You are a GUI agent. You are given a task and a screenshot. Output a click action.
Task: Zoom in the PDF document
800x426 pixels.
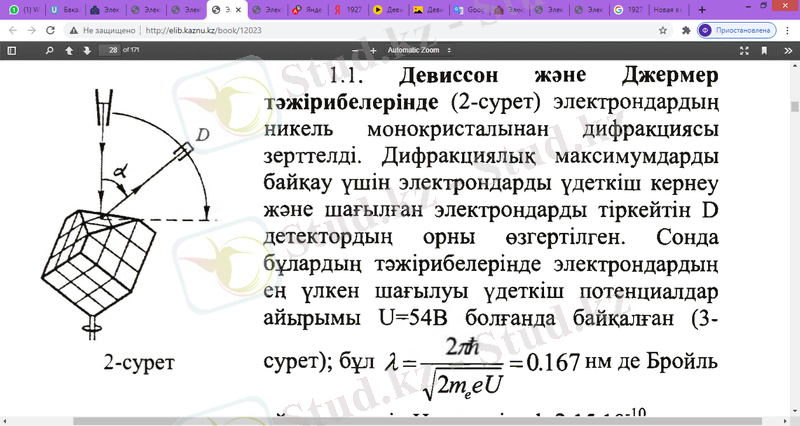[x=371, y=49]
